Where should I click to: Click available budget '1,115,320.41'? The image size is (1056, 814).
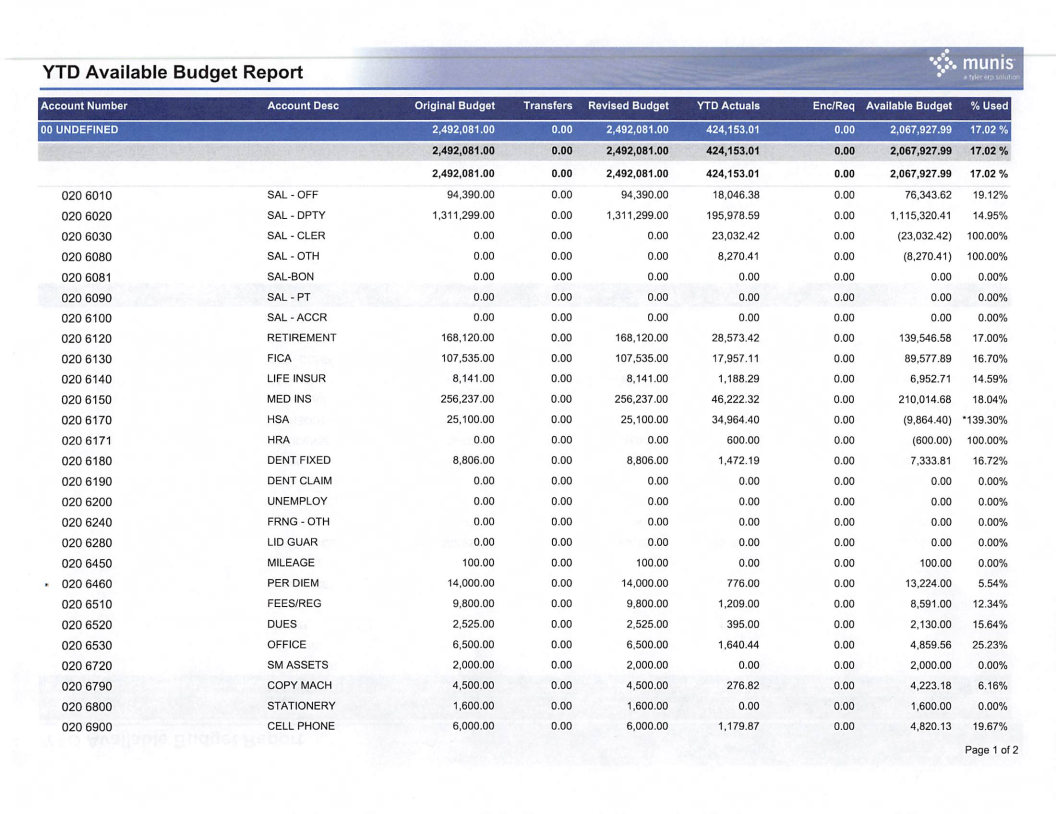[x=921, y=216]
